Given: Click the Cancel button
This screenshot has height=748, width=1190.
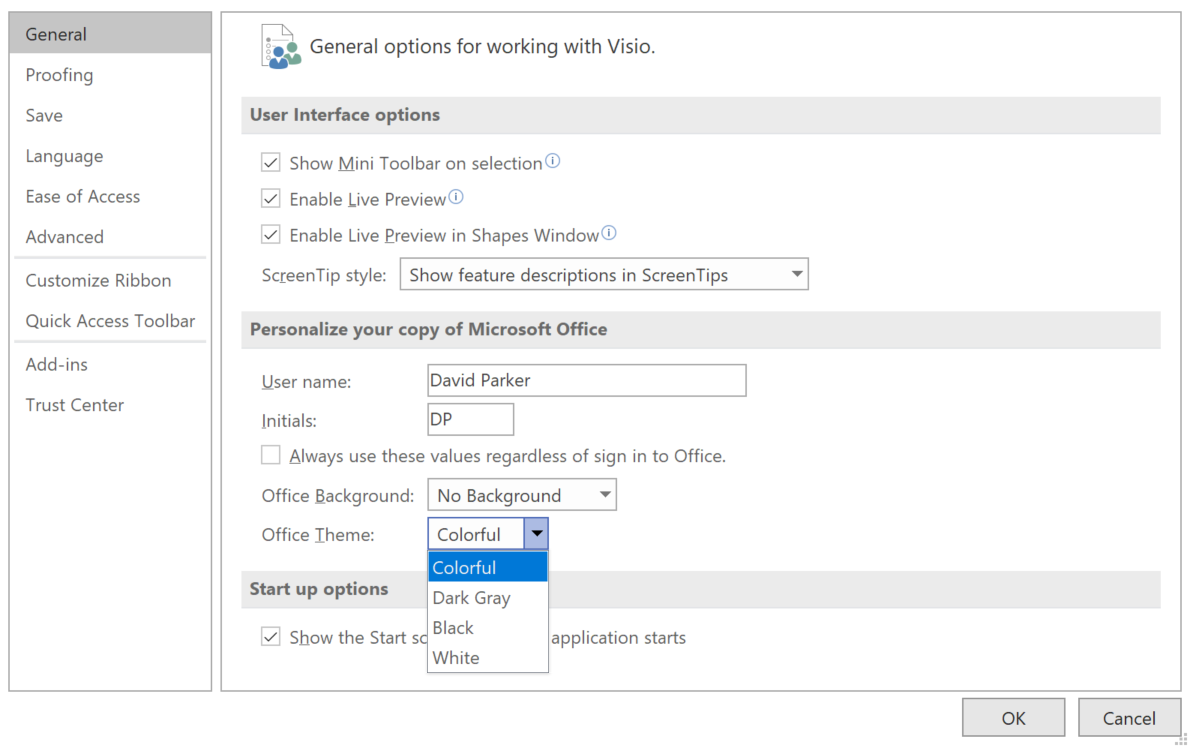Looking at the screenshot, I should click(x=1129, y=717).
